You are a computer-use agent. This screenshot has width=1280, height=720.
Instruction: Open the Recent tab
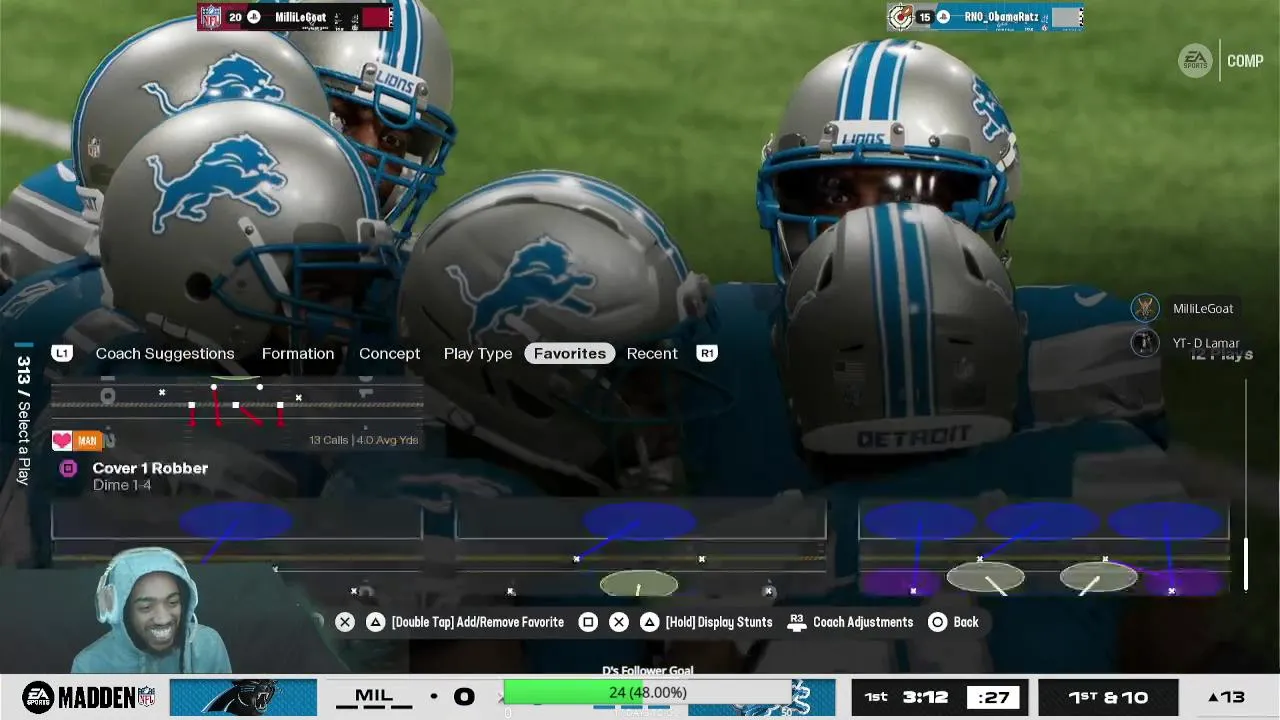pos(652,353)
